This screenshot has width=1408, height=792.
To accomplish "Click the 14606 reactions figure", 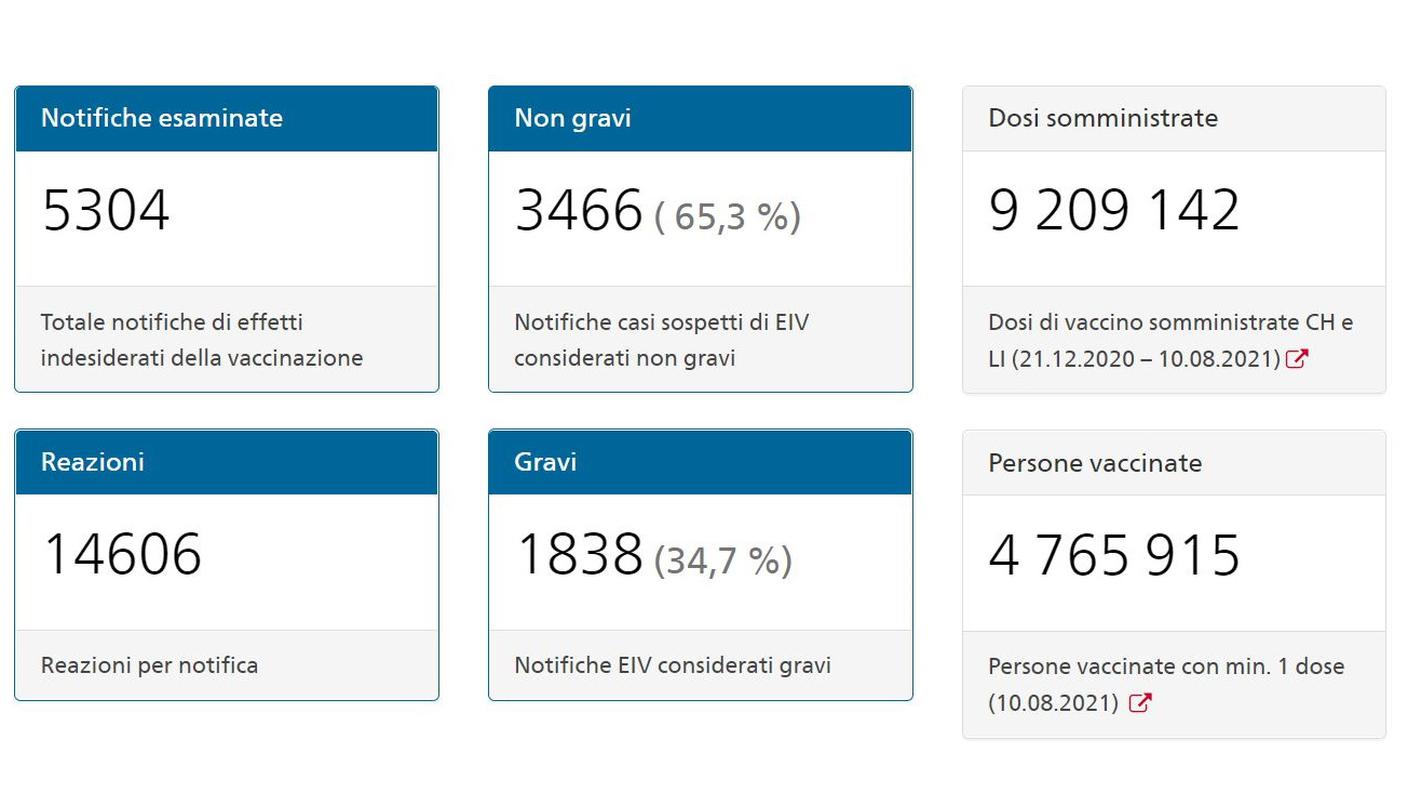I will (122, 555).
